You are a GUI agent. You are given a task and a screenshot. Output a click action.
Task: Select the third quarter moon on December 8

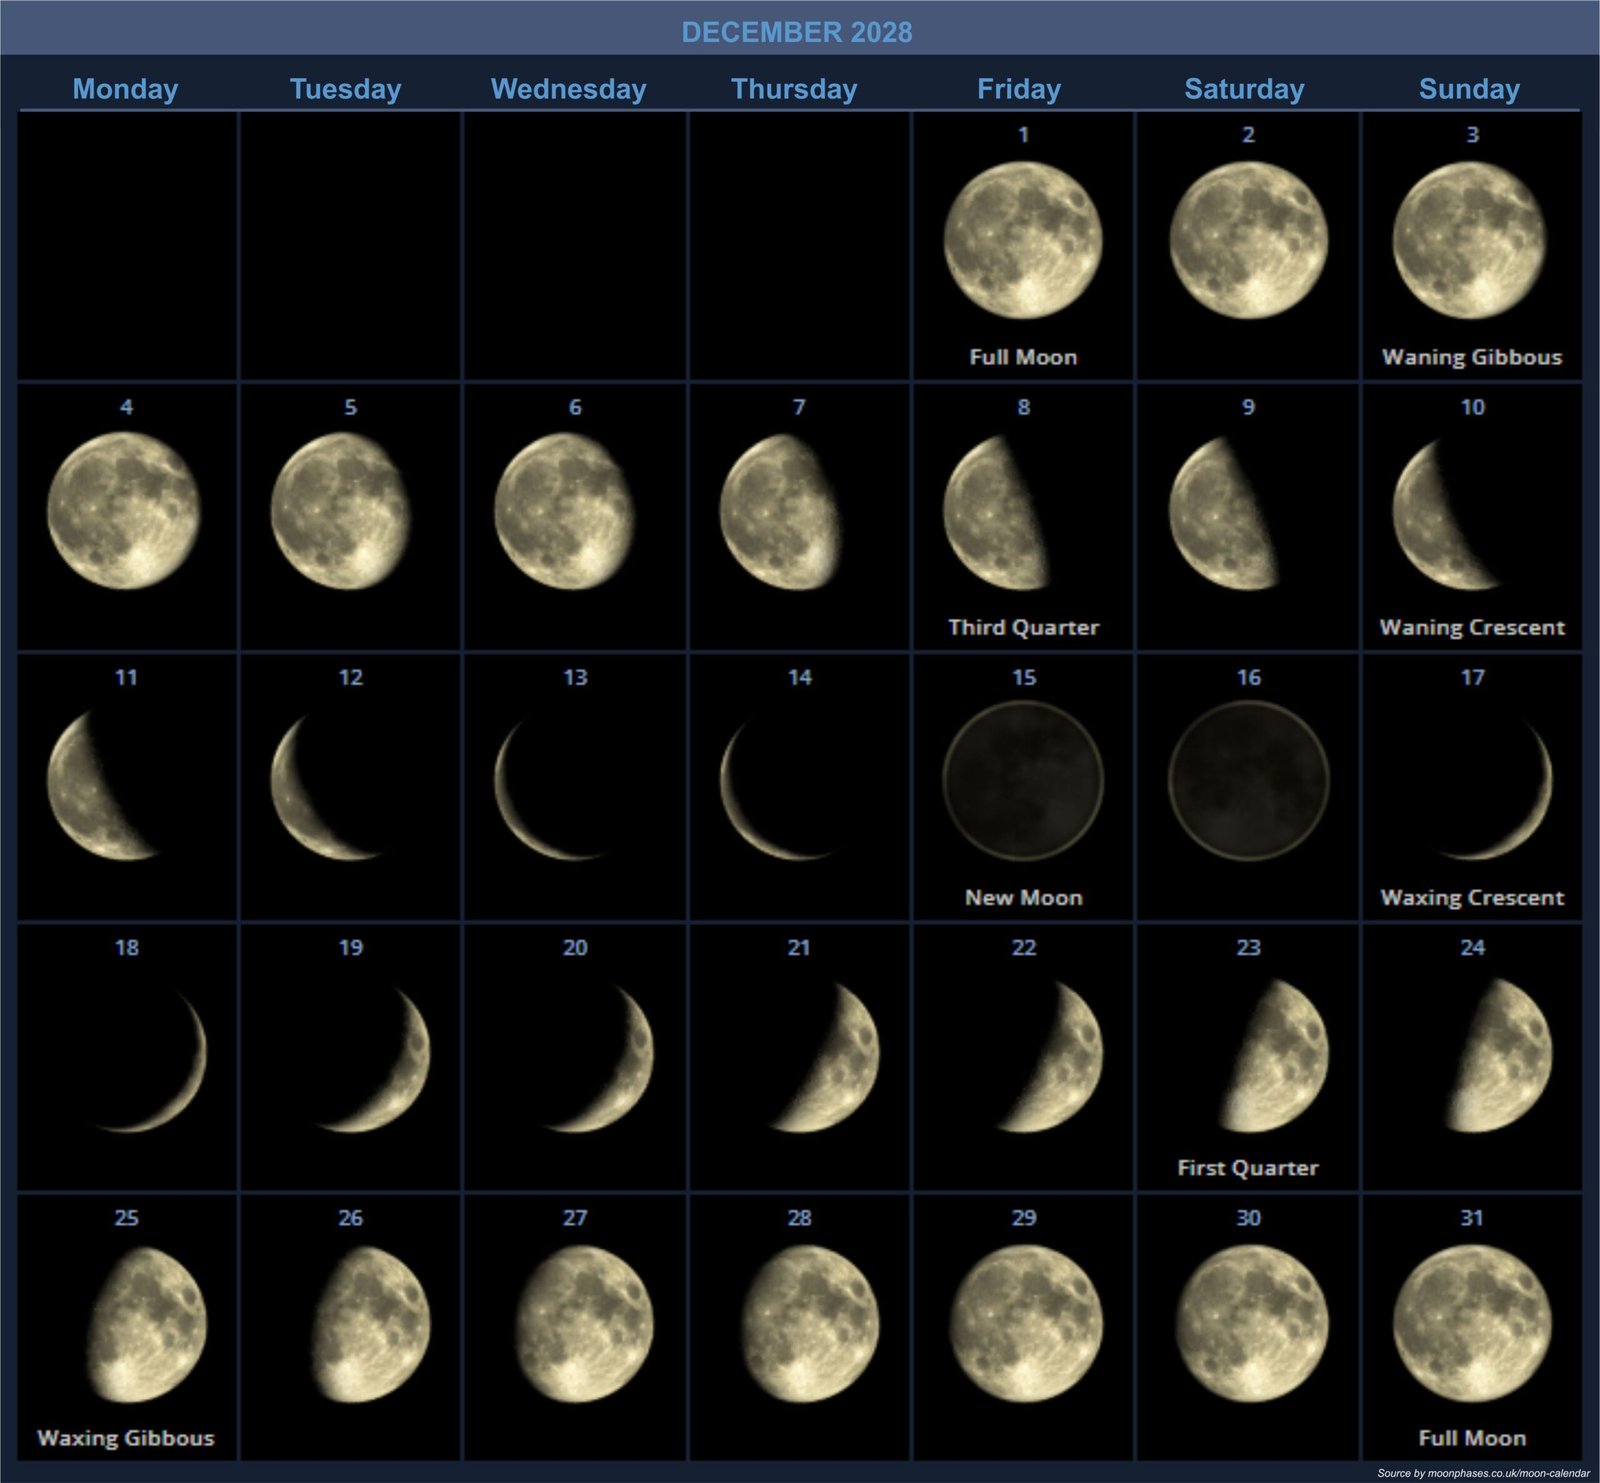click(995, 512)
